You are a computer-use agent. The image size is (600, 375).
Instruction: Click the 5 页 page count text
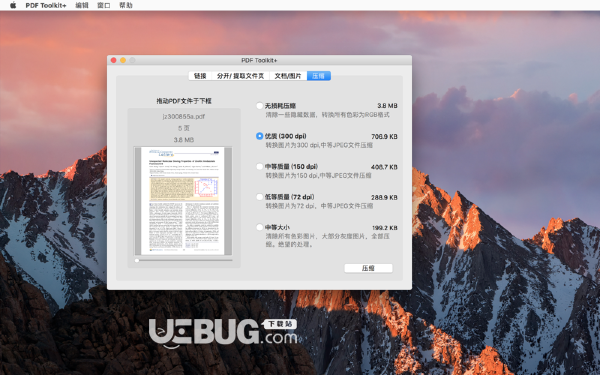coord(184,128)
